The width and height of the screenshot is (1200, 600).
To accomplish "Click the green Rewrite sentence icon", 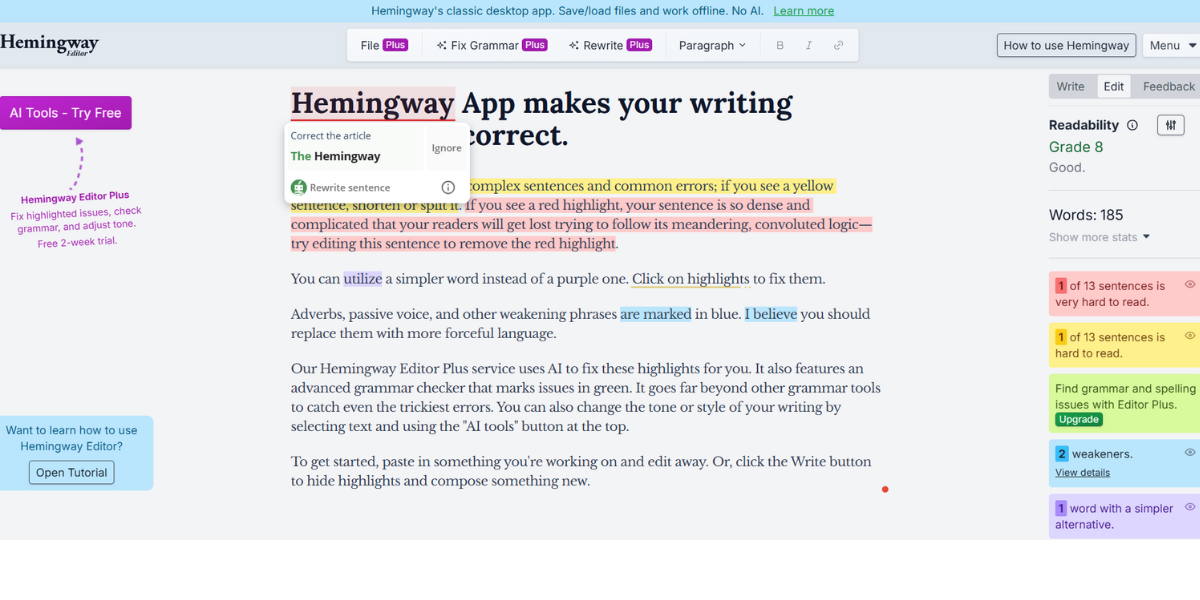I will (x=298, y=187).
